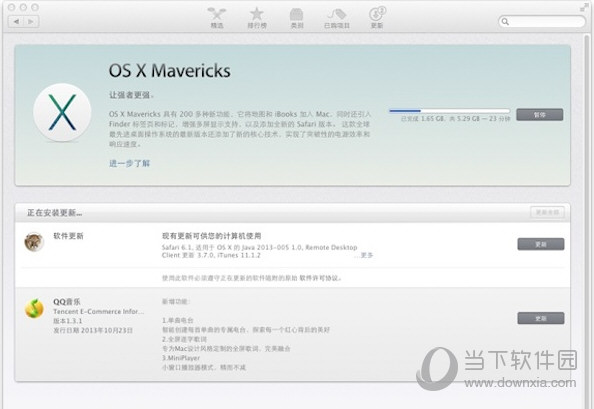Click the search magnifier icon

[x=505, y=22]
